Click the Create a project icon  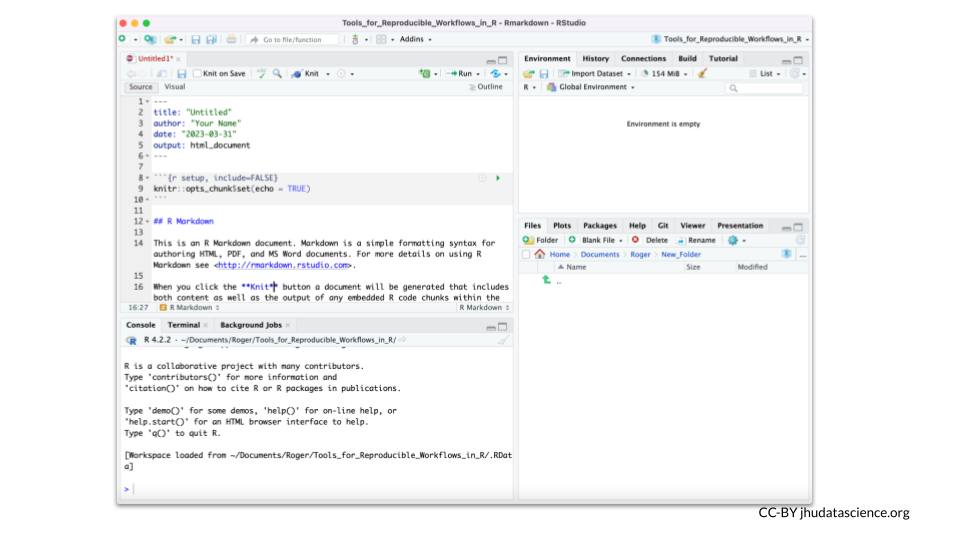click(x=149, y=39)
